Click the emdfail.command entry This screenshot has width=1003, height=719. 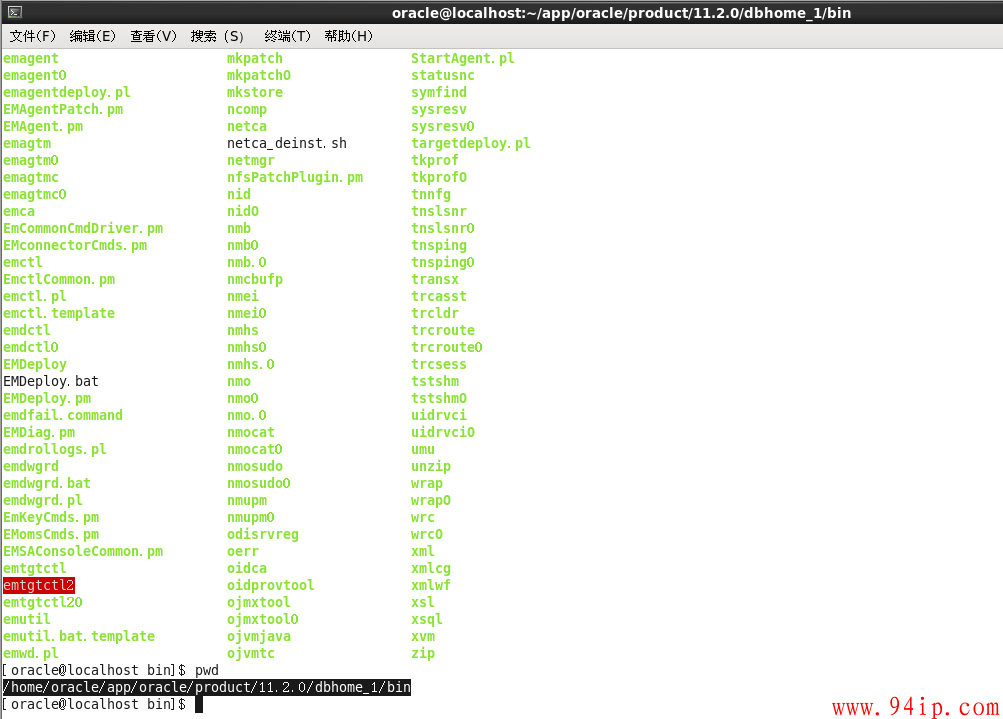click(x=63, y=415)
